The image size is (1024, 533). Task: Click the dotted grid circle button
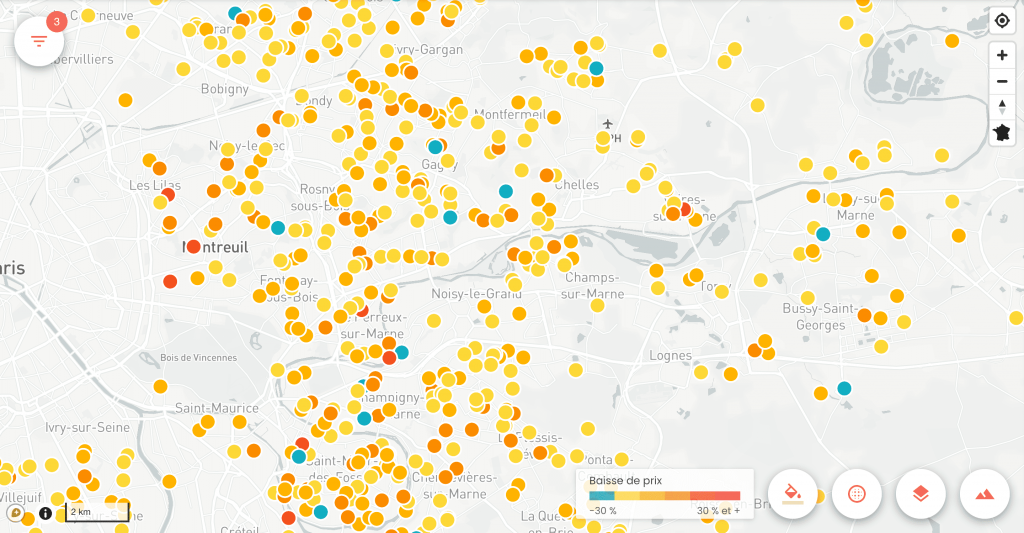click(x=856, y=493)
